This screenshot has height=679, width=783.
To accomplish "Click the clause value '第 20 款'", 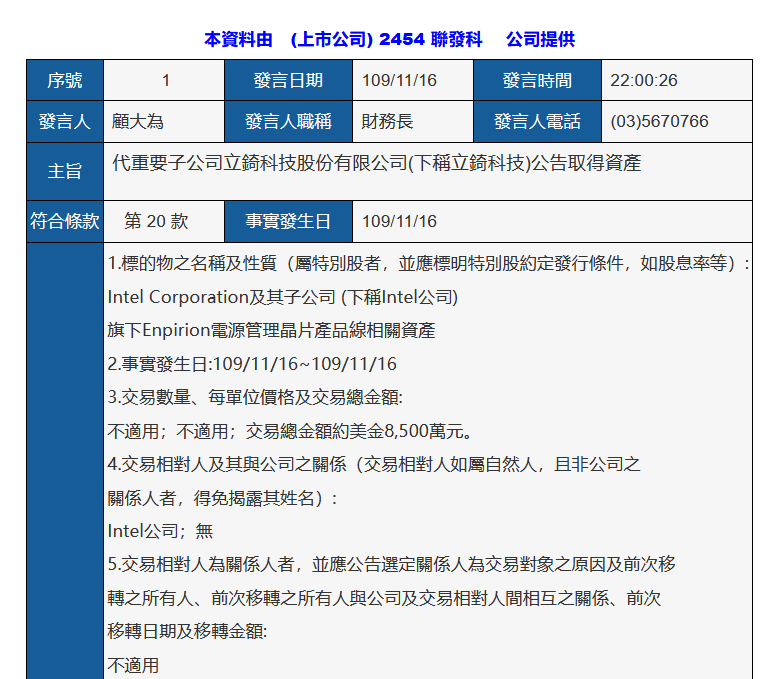I will point(156,221).
